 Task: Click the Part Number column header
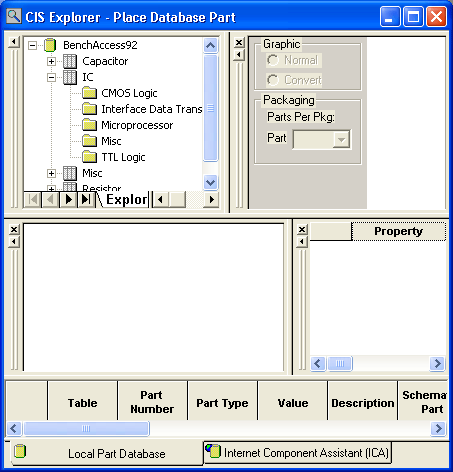152,402
